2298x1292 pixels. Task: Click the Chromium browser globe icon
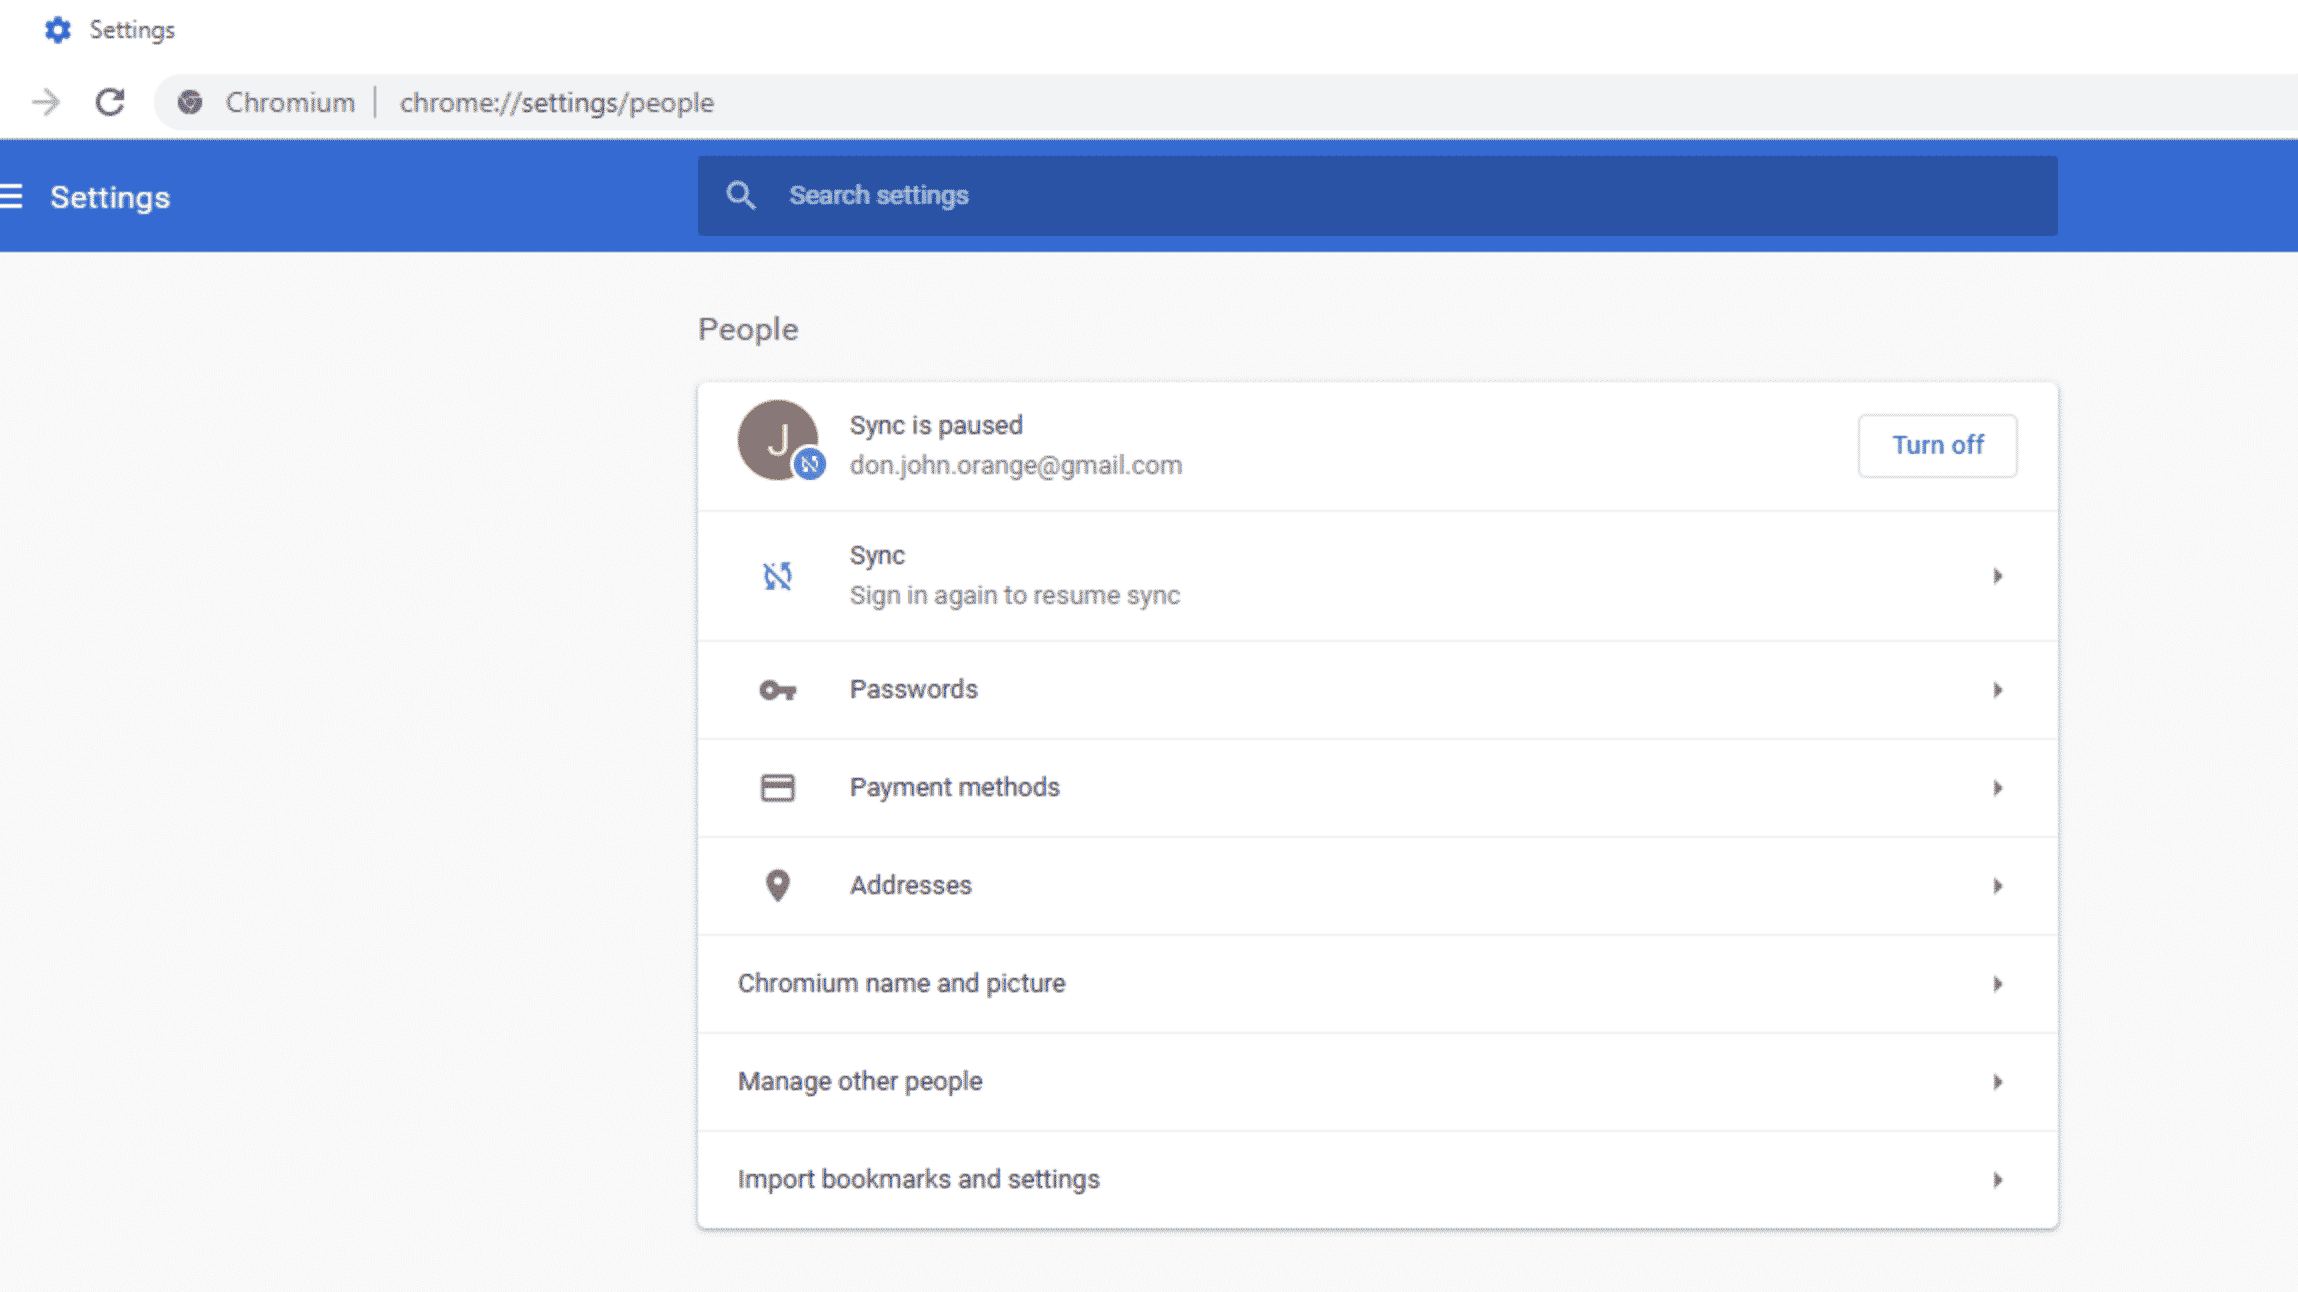[188, 103]
